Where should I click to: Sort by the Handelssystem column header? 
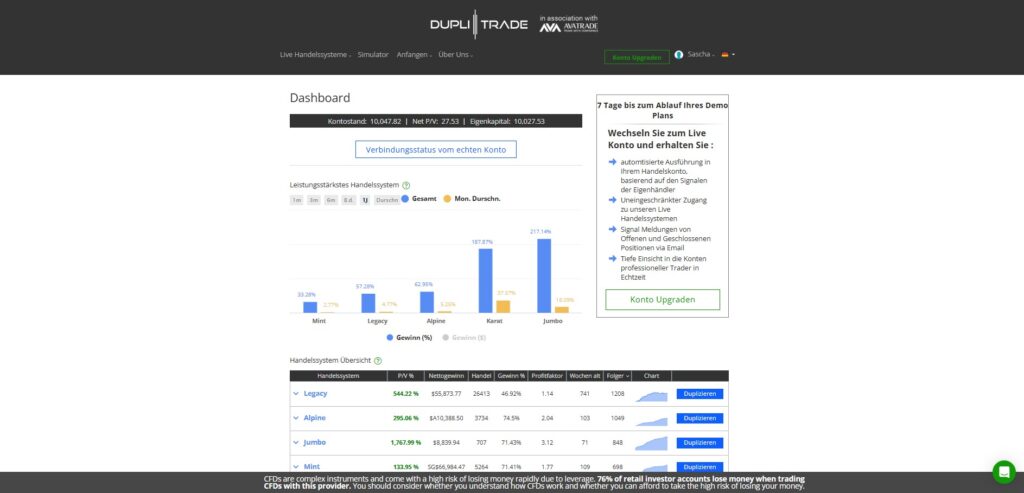pyautogui.click(x=338, y=376)
